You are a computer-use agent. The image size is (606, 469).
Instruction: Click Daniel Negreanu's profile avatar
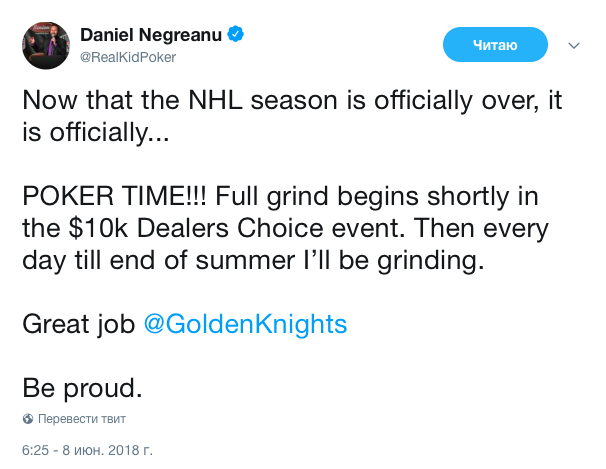(x=45, y=44)
